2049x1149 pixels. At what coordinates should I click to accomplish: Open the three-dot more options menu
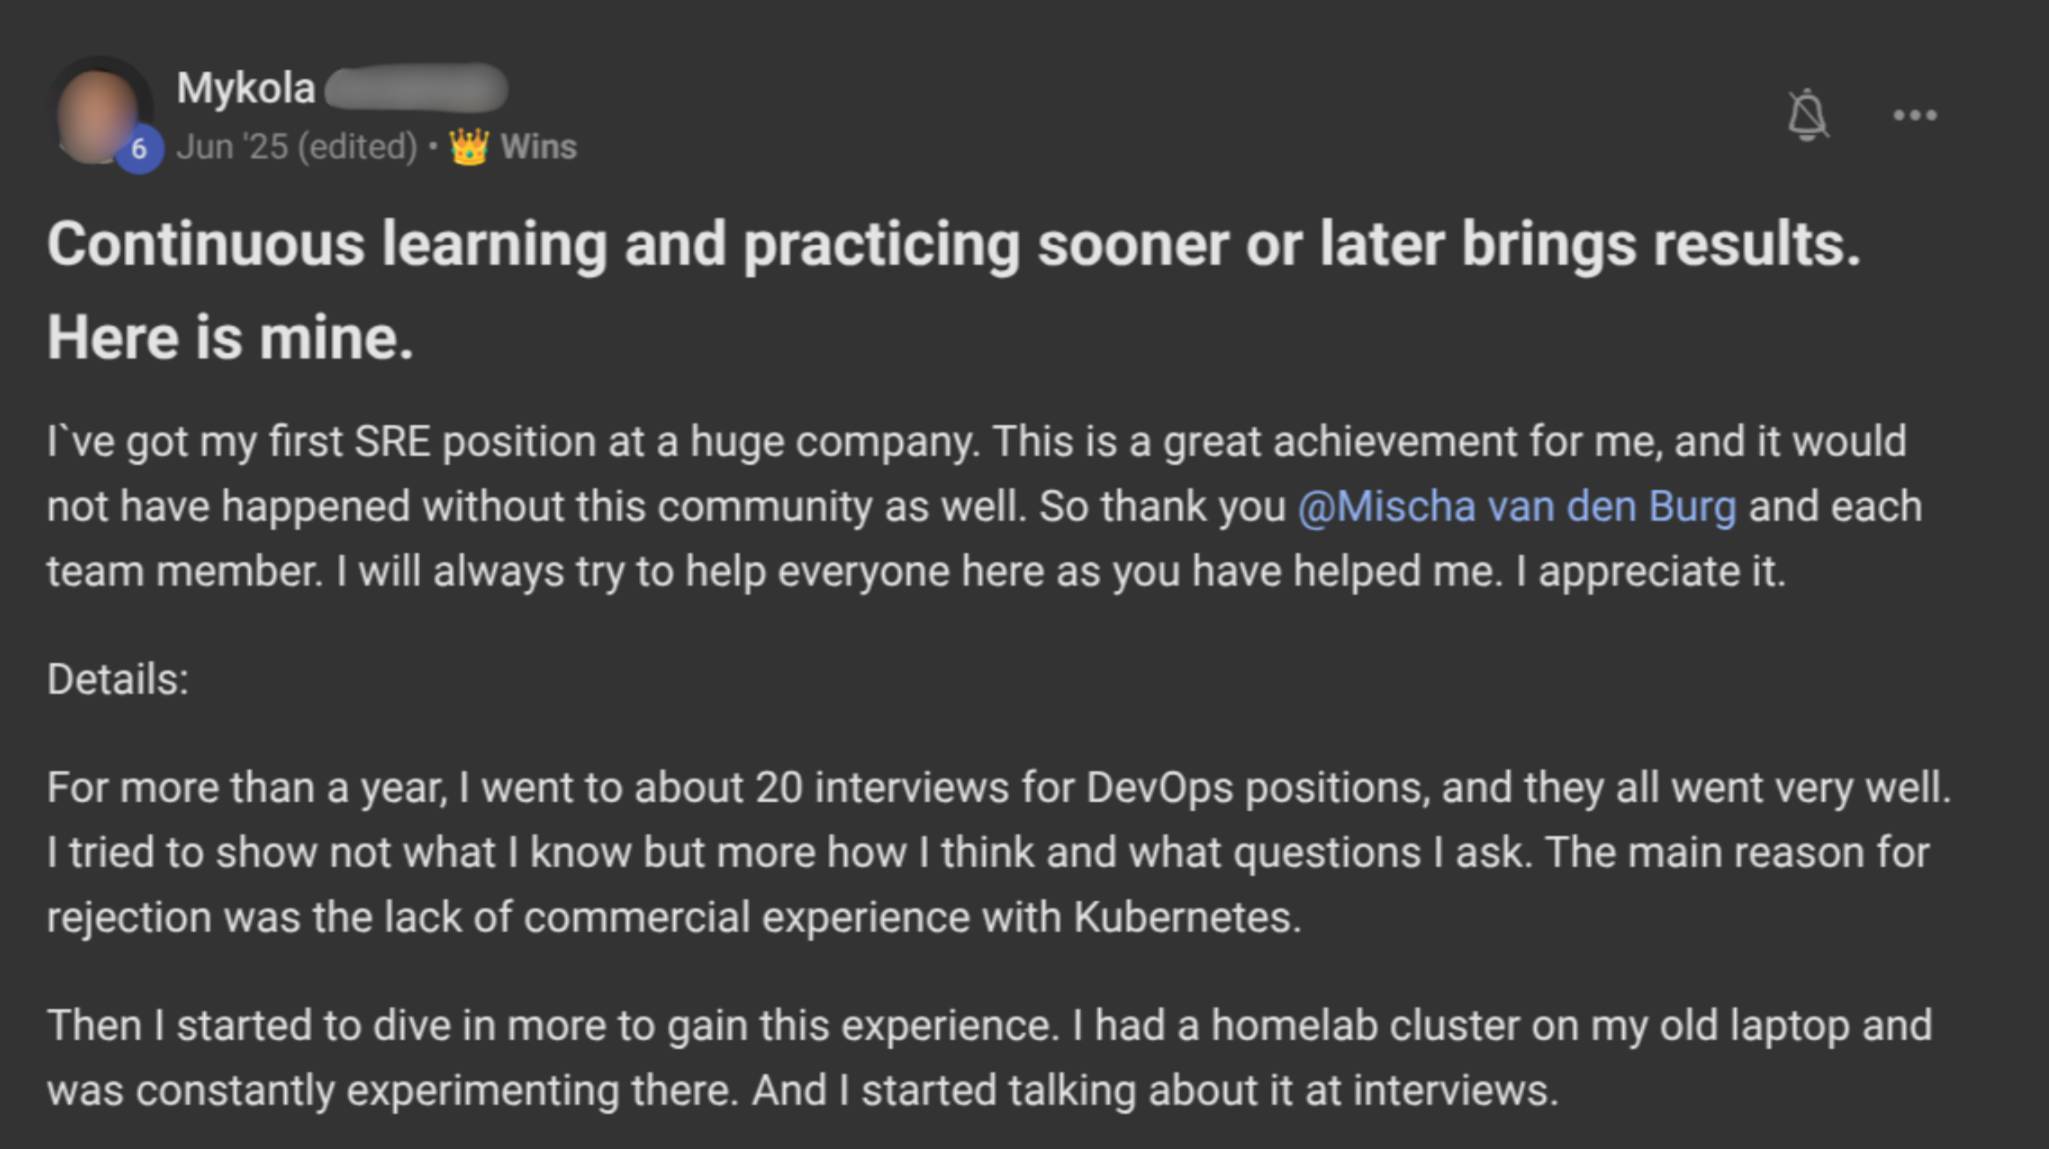1915,116
